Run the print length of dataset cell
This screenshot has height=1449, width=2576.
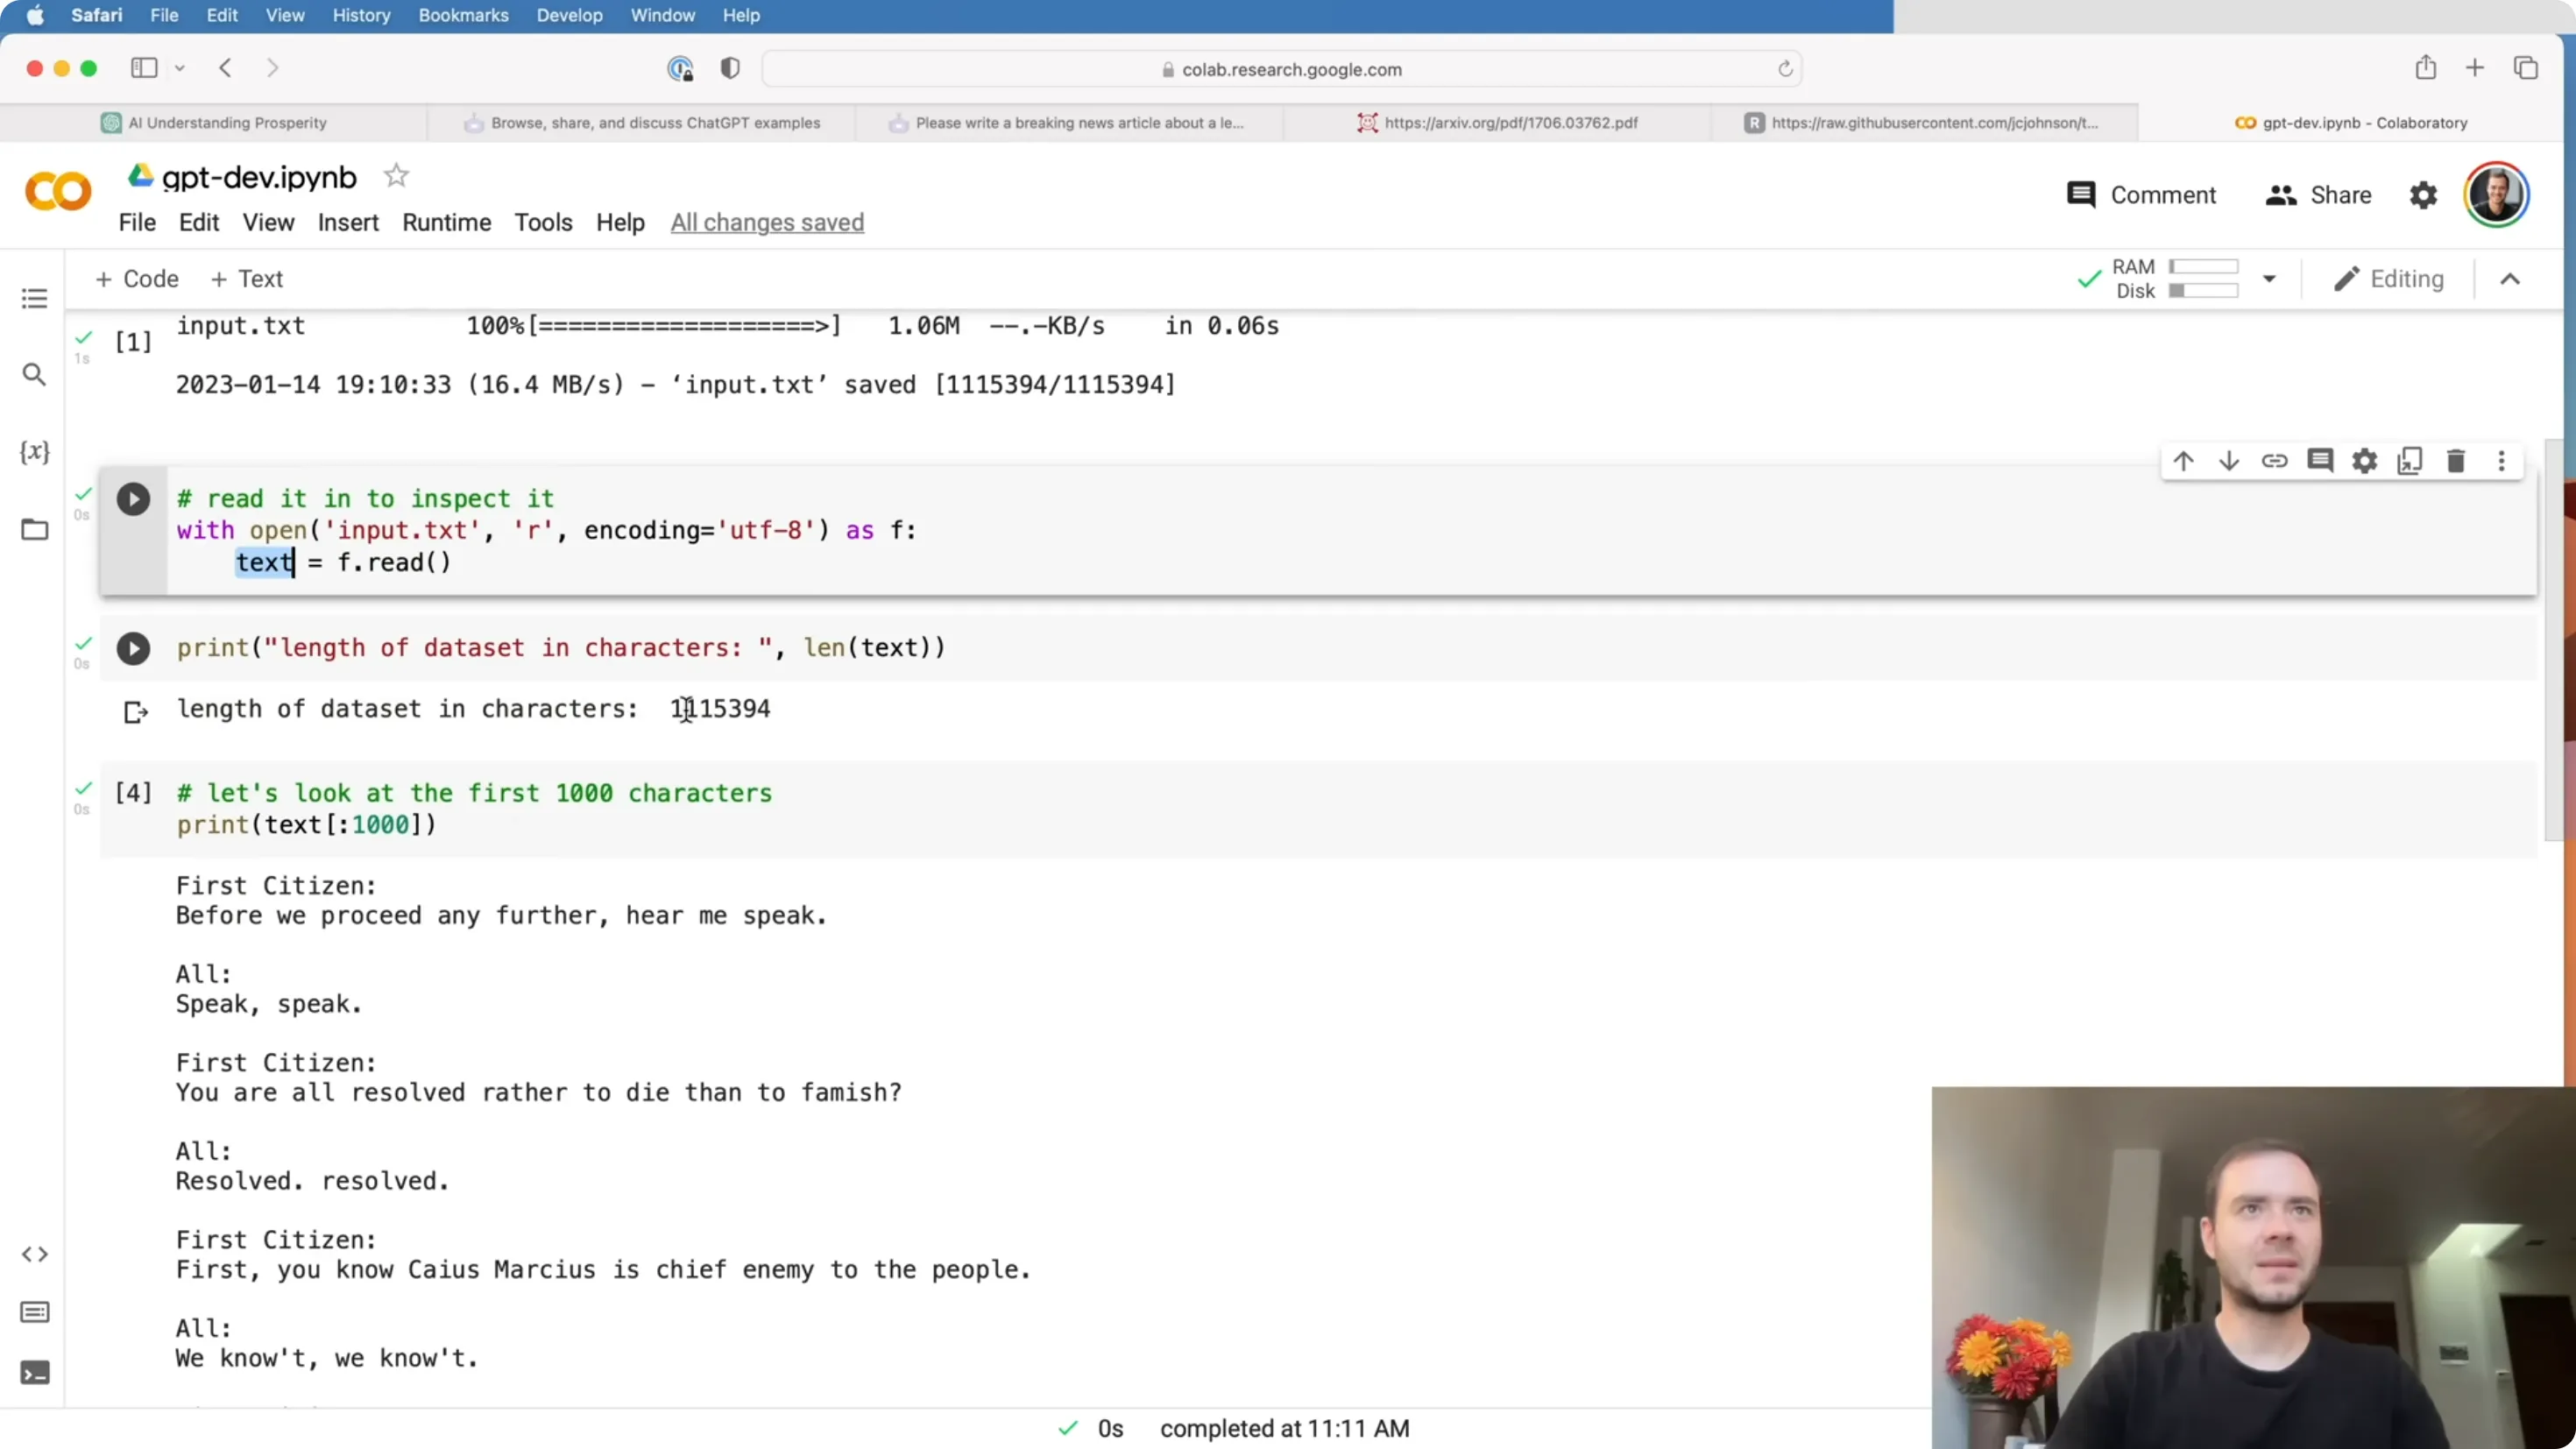click(x=133, y=649)
